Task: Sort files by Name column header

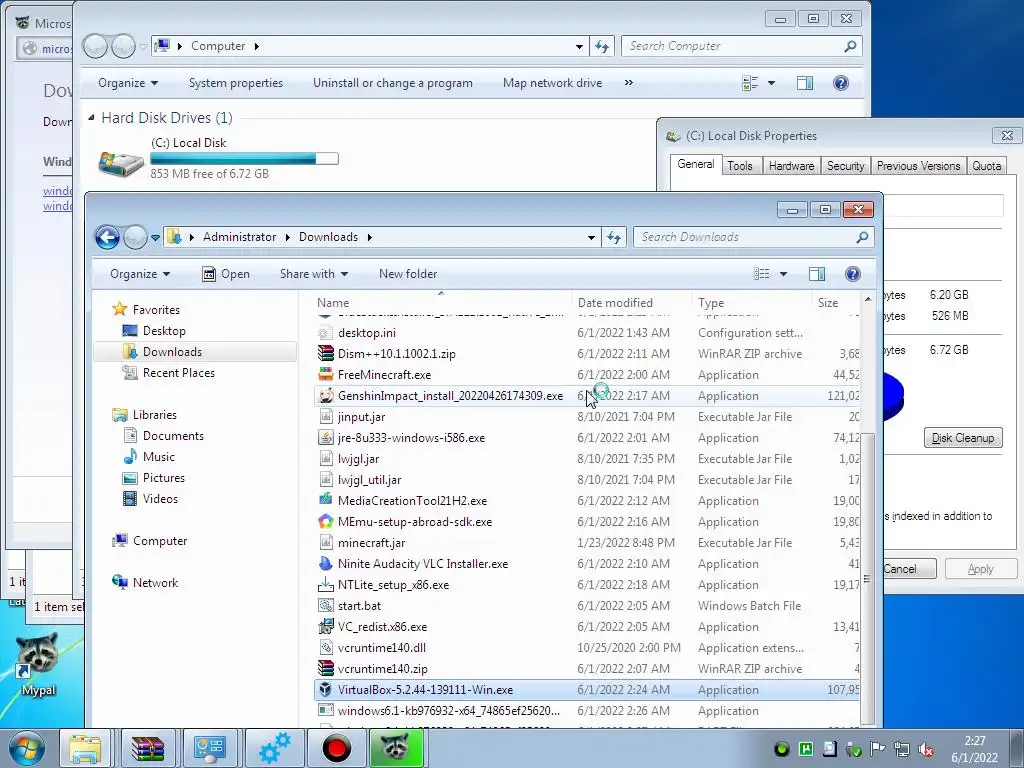Action: [441, 302]
